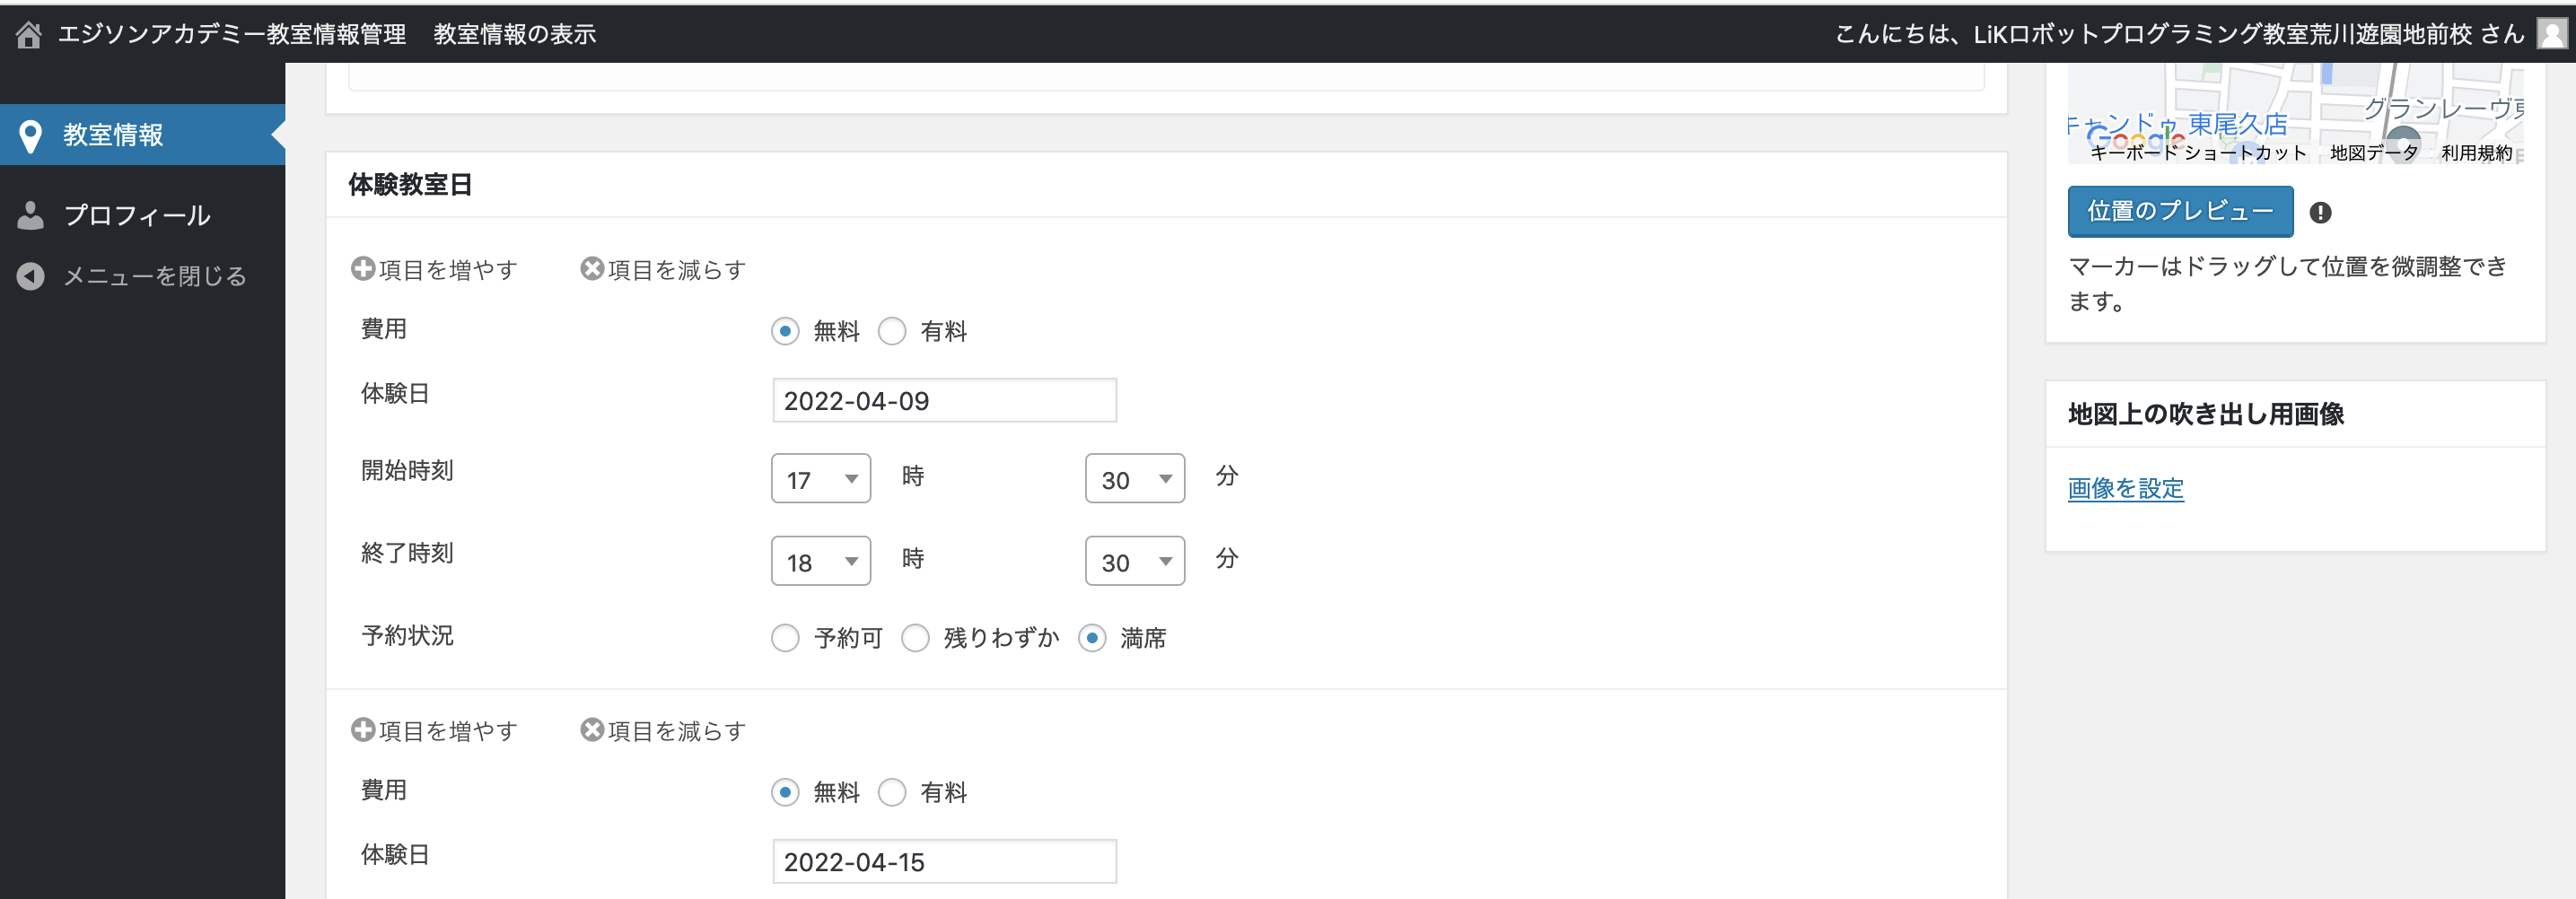This screenshot has width=2576, height=899.
Task: Click the 位置のプレビュー button
Action: tap(2180, 211)
